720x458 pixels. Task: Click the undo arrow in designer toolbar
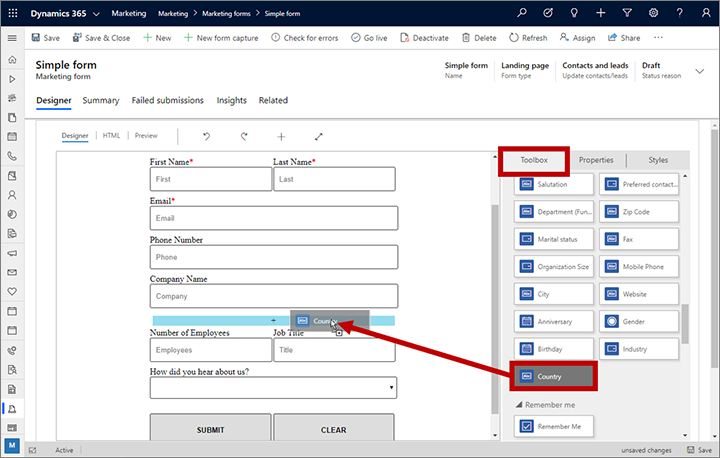[x=207, y=136]
